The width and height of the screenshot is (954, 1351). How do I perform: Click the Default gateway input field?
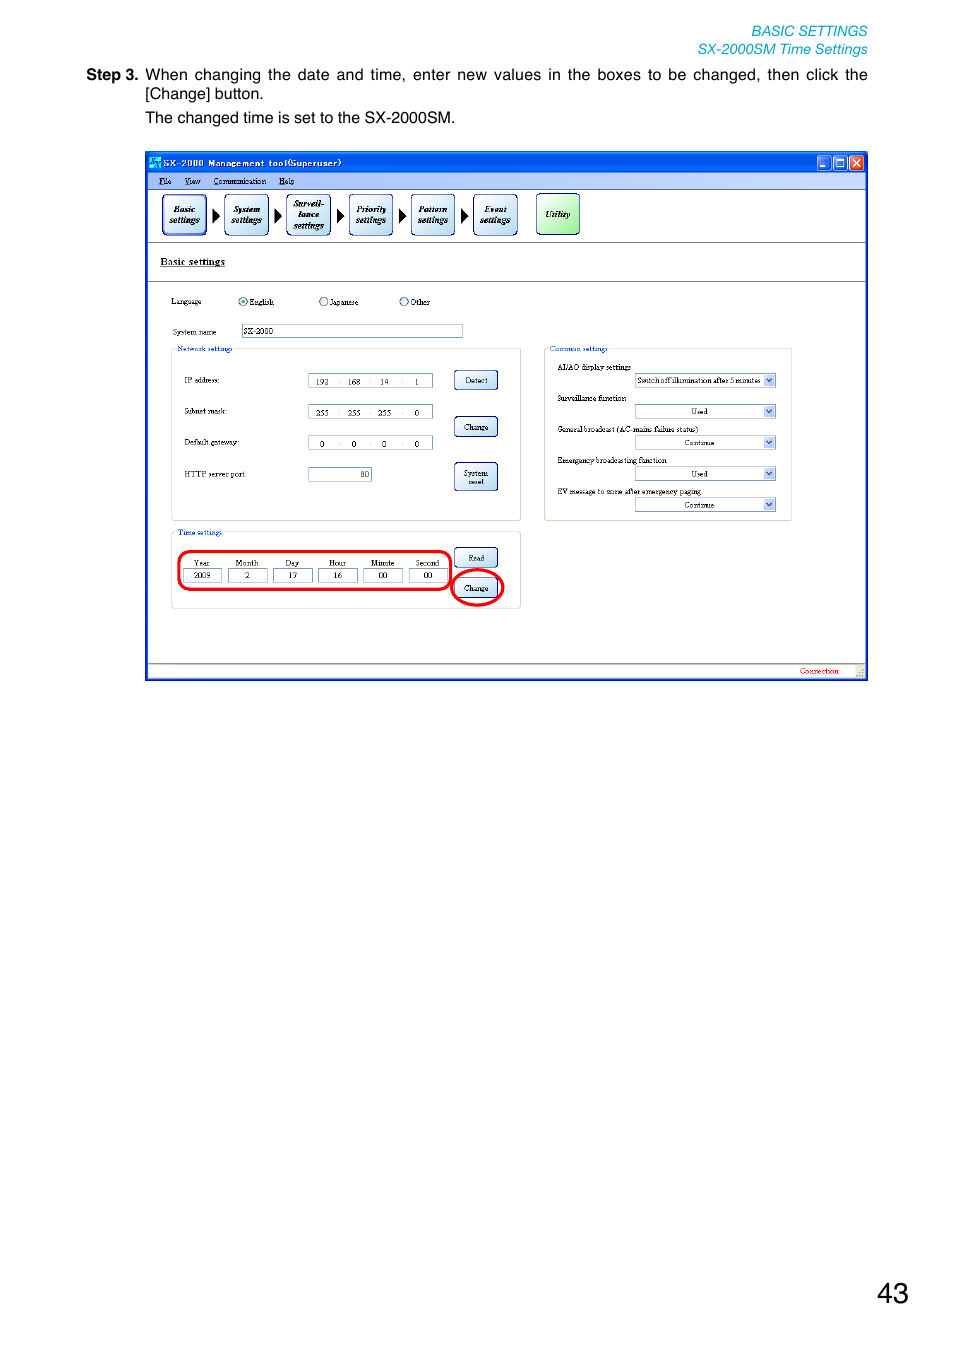[x=370, y=443]
